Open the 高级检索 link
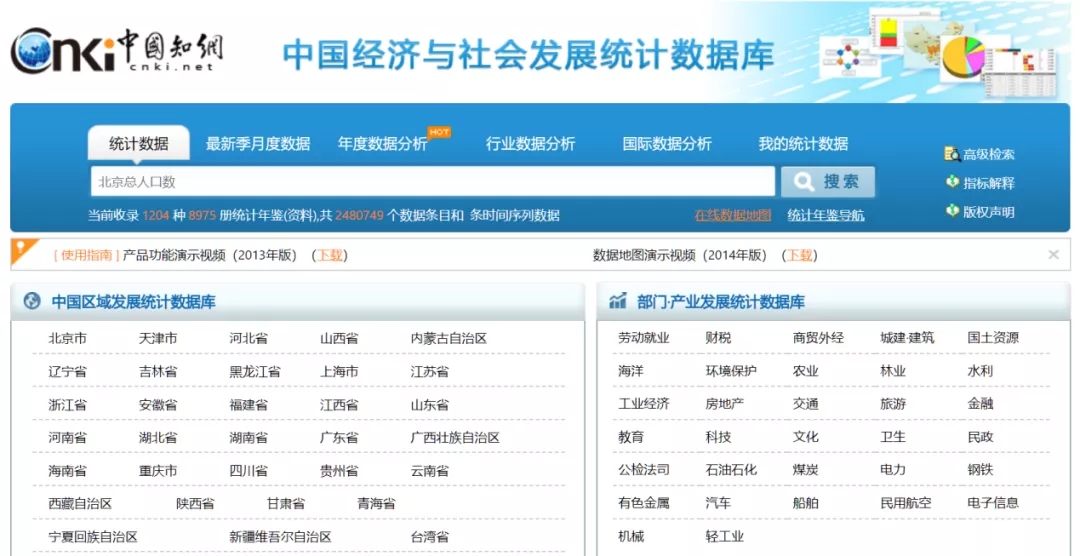Screen dimensions: 1080x556 tap(988, 154)
